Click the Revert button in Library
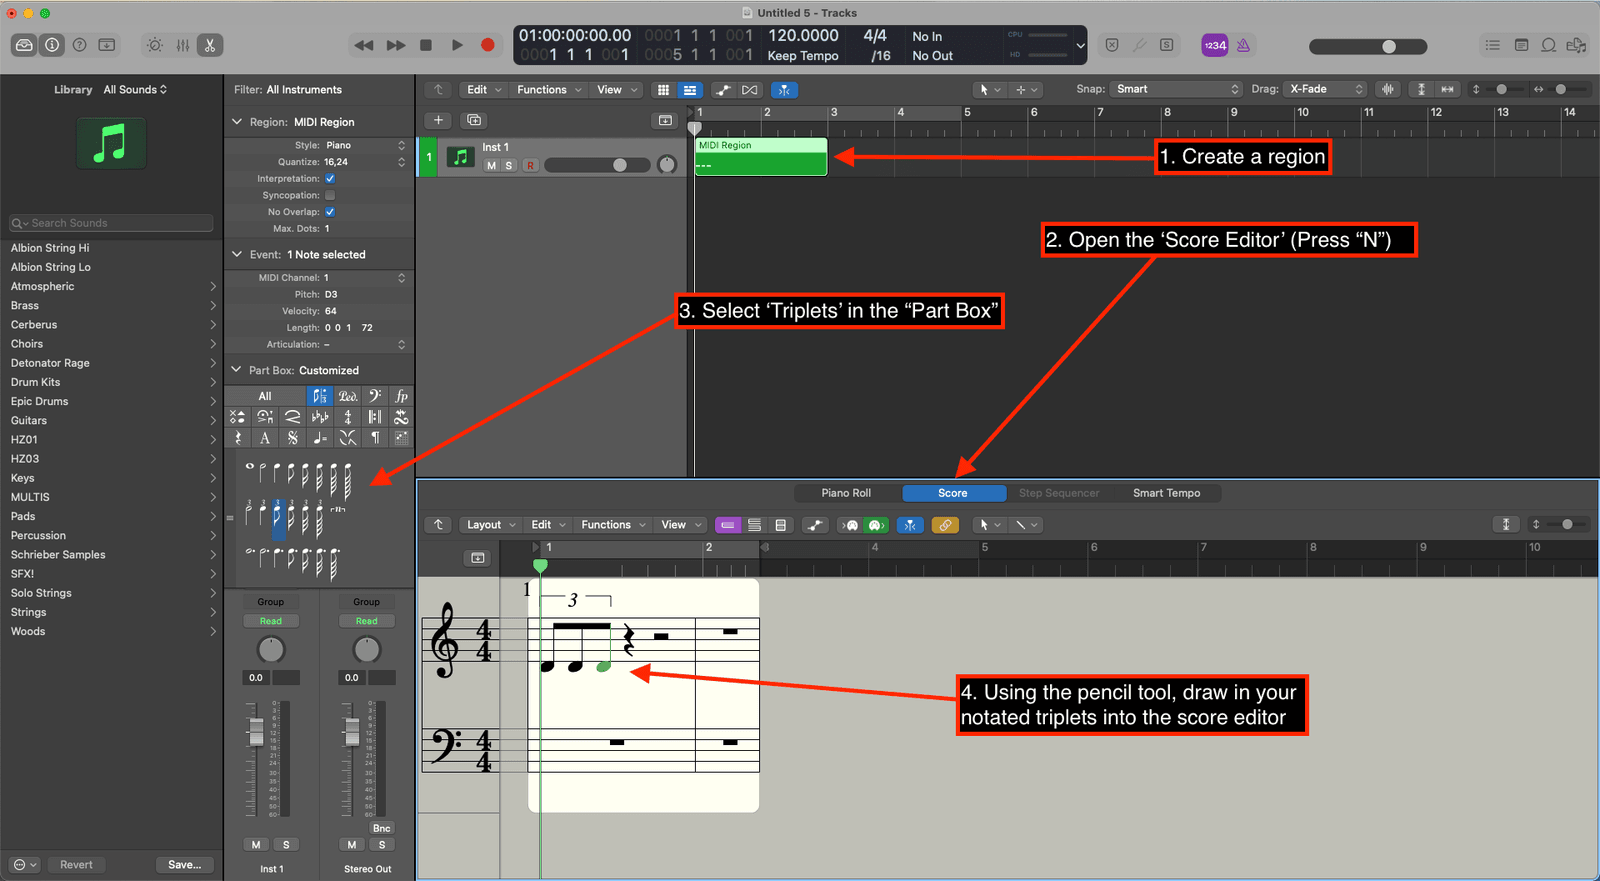1600x881 pixels. coord(76,865)
